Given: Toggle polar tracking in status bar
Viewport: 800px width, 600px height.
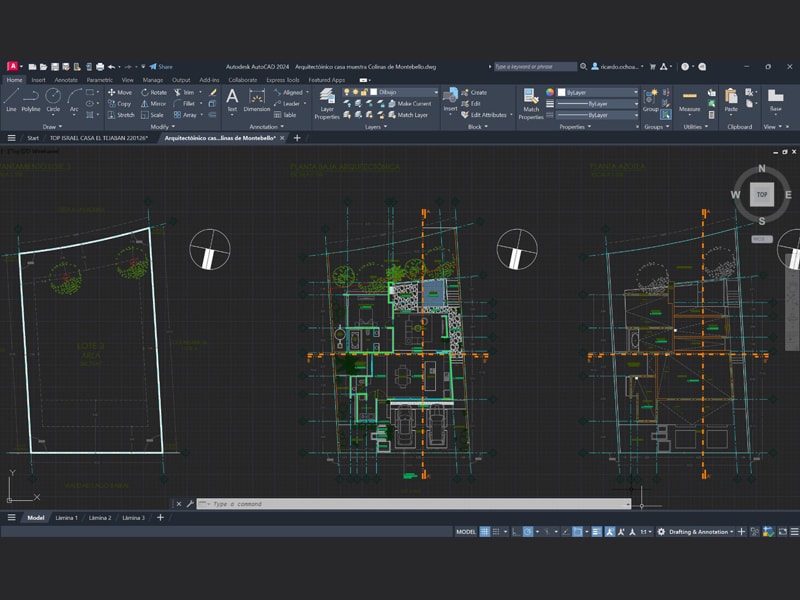Looking at the screenshot, I should coord(528,532).
